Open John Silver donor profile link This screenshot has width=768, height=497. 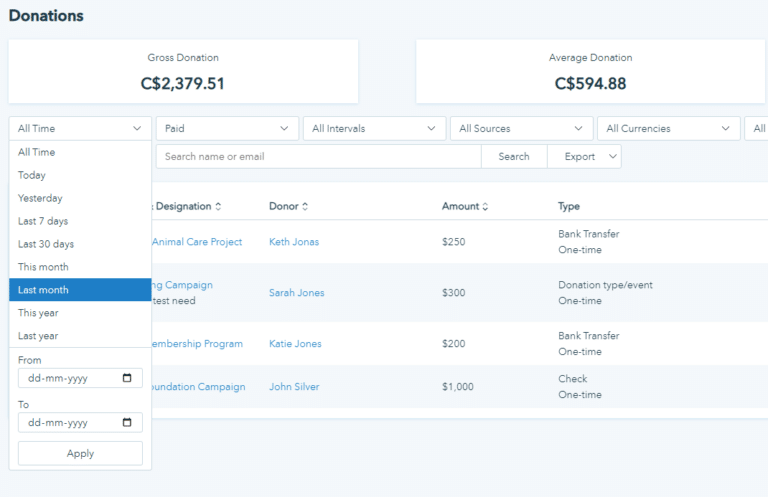click(294, 387)
